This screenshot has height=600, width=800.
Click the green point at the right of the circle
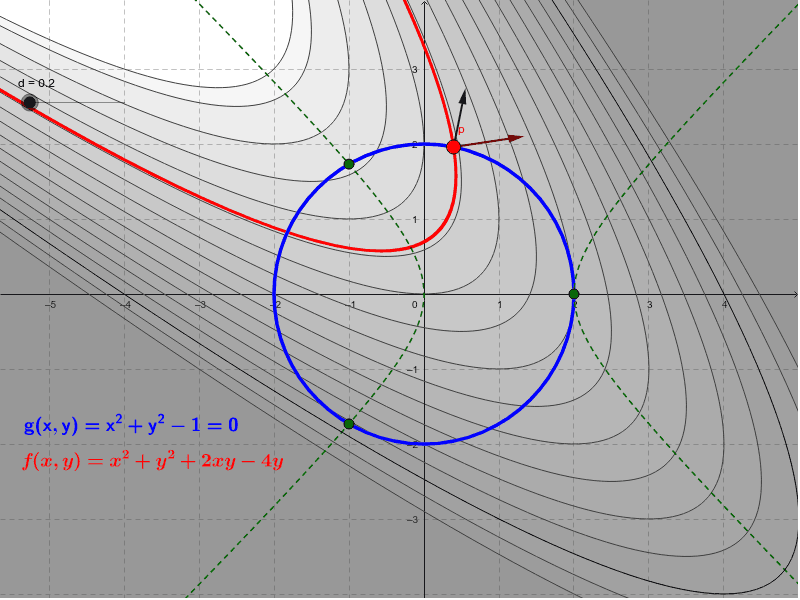(574, 294)
